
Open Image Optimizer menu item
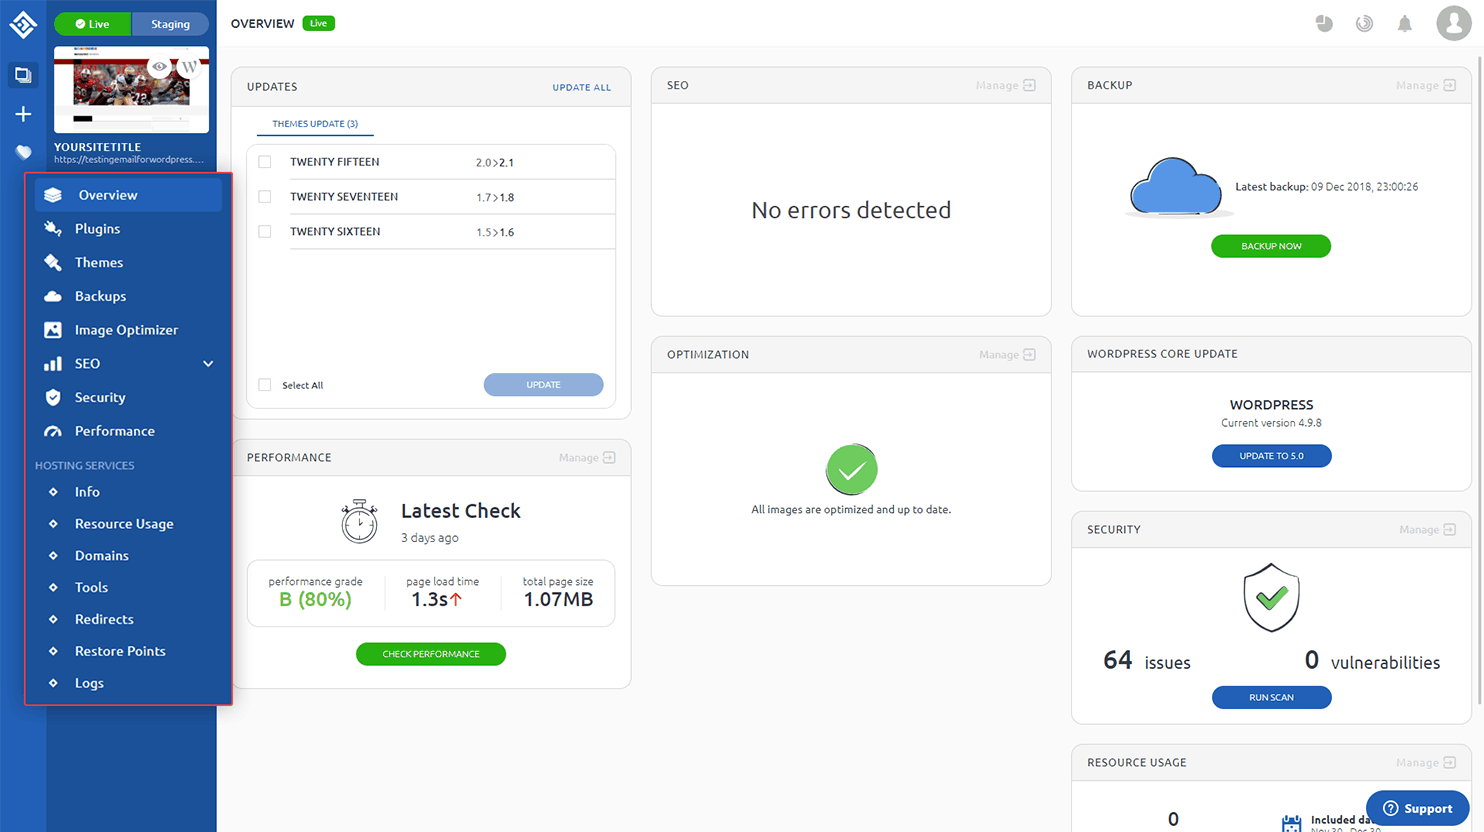[129, 330]
